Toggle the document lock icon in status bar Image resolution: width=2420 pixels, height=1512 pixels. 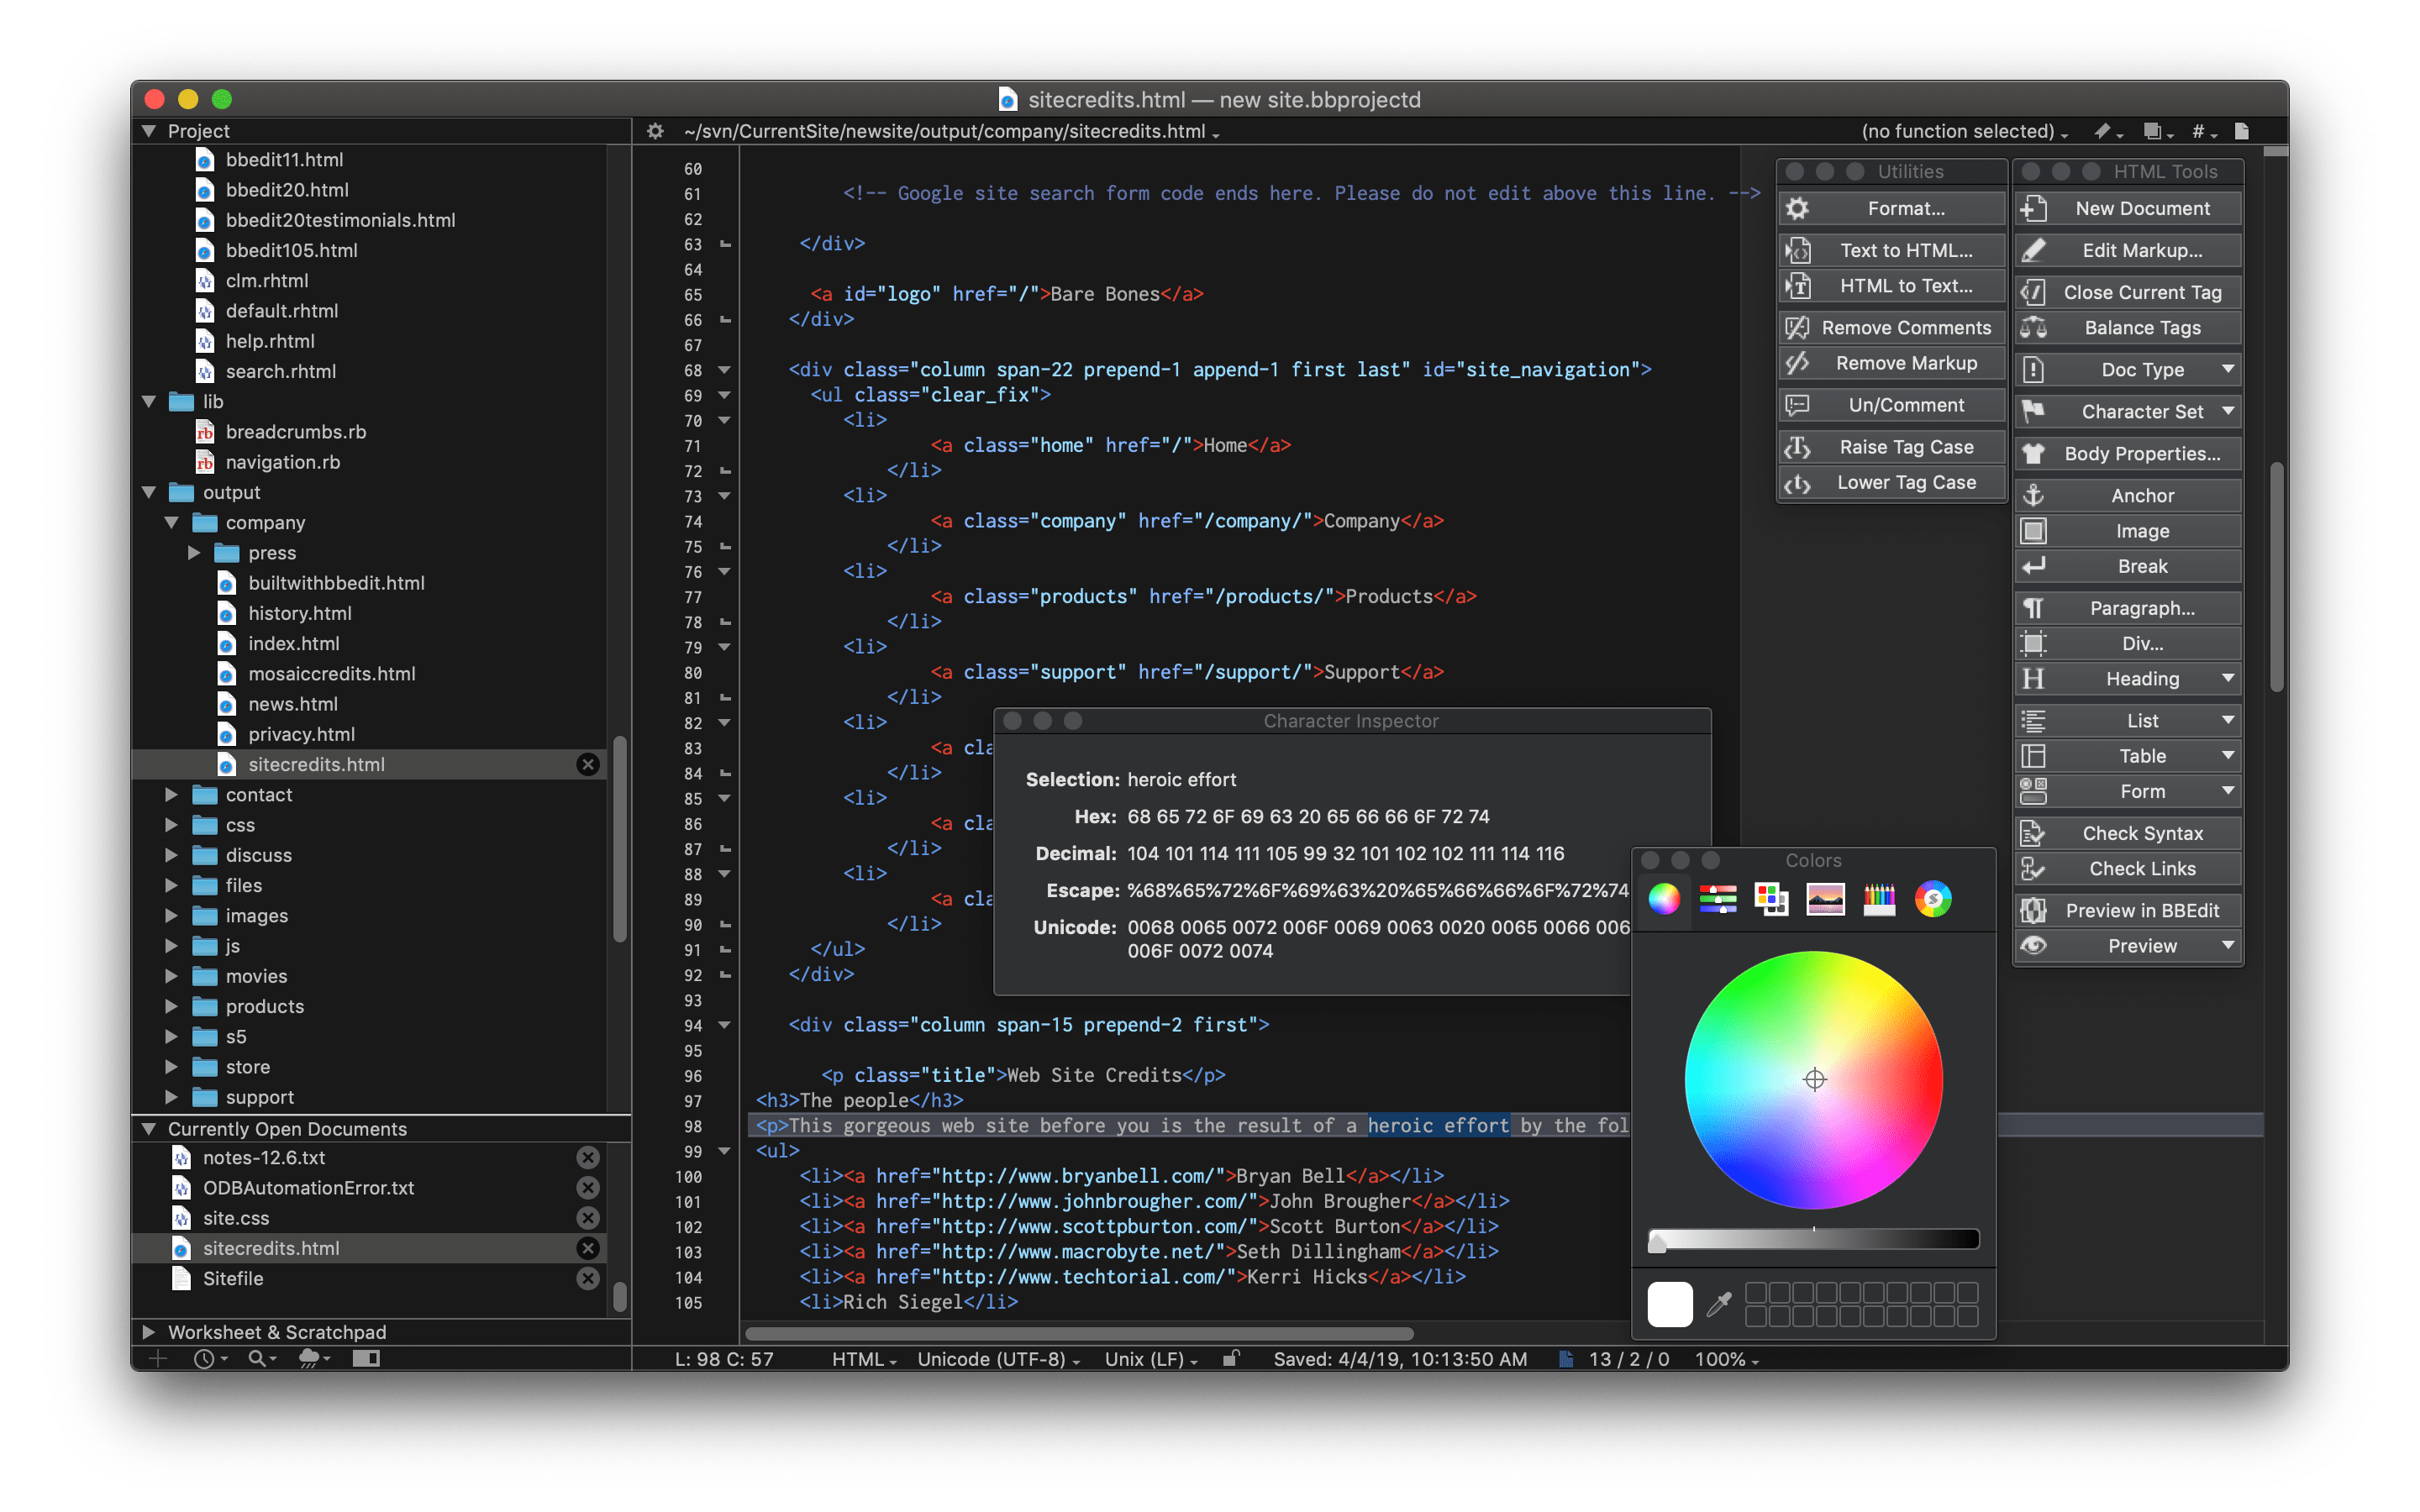click(1231, 1358)
